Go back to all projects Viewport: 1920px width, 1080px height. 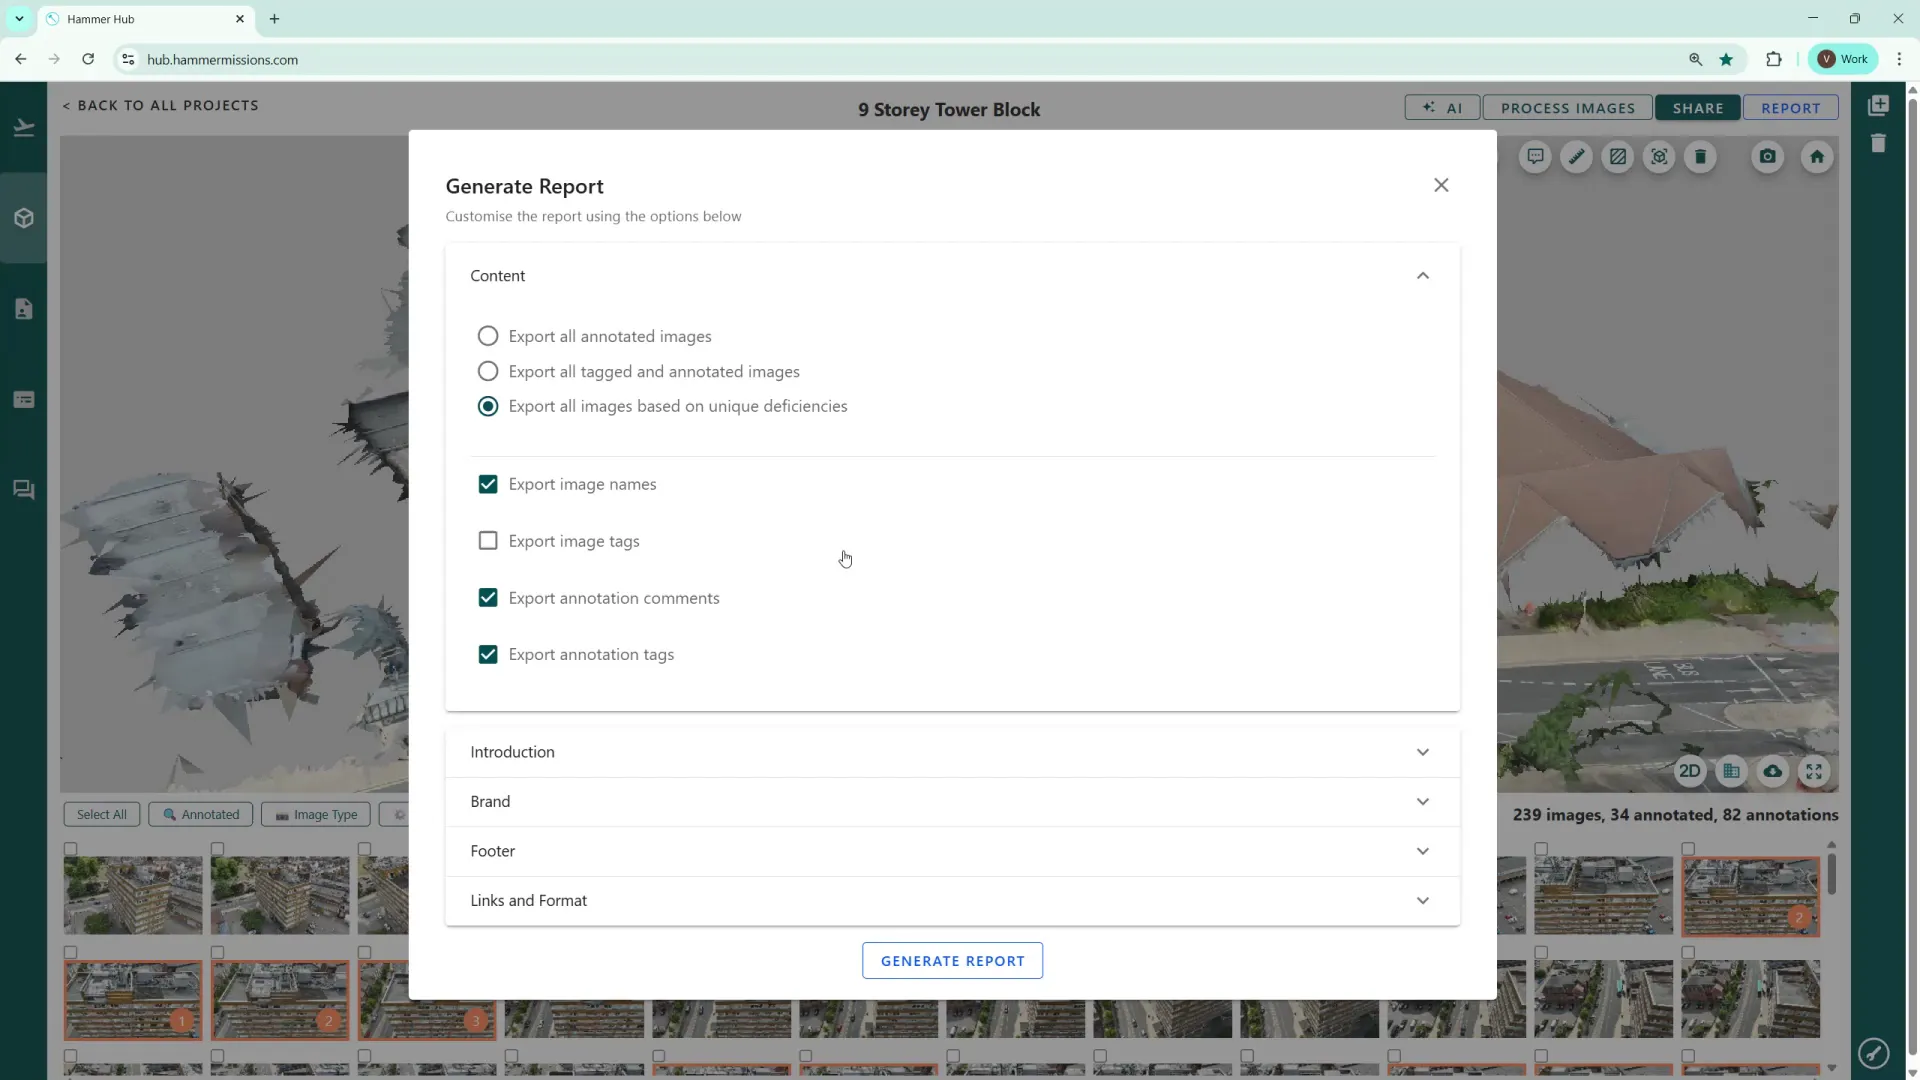pos(161,106)
